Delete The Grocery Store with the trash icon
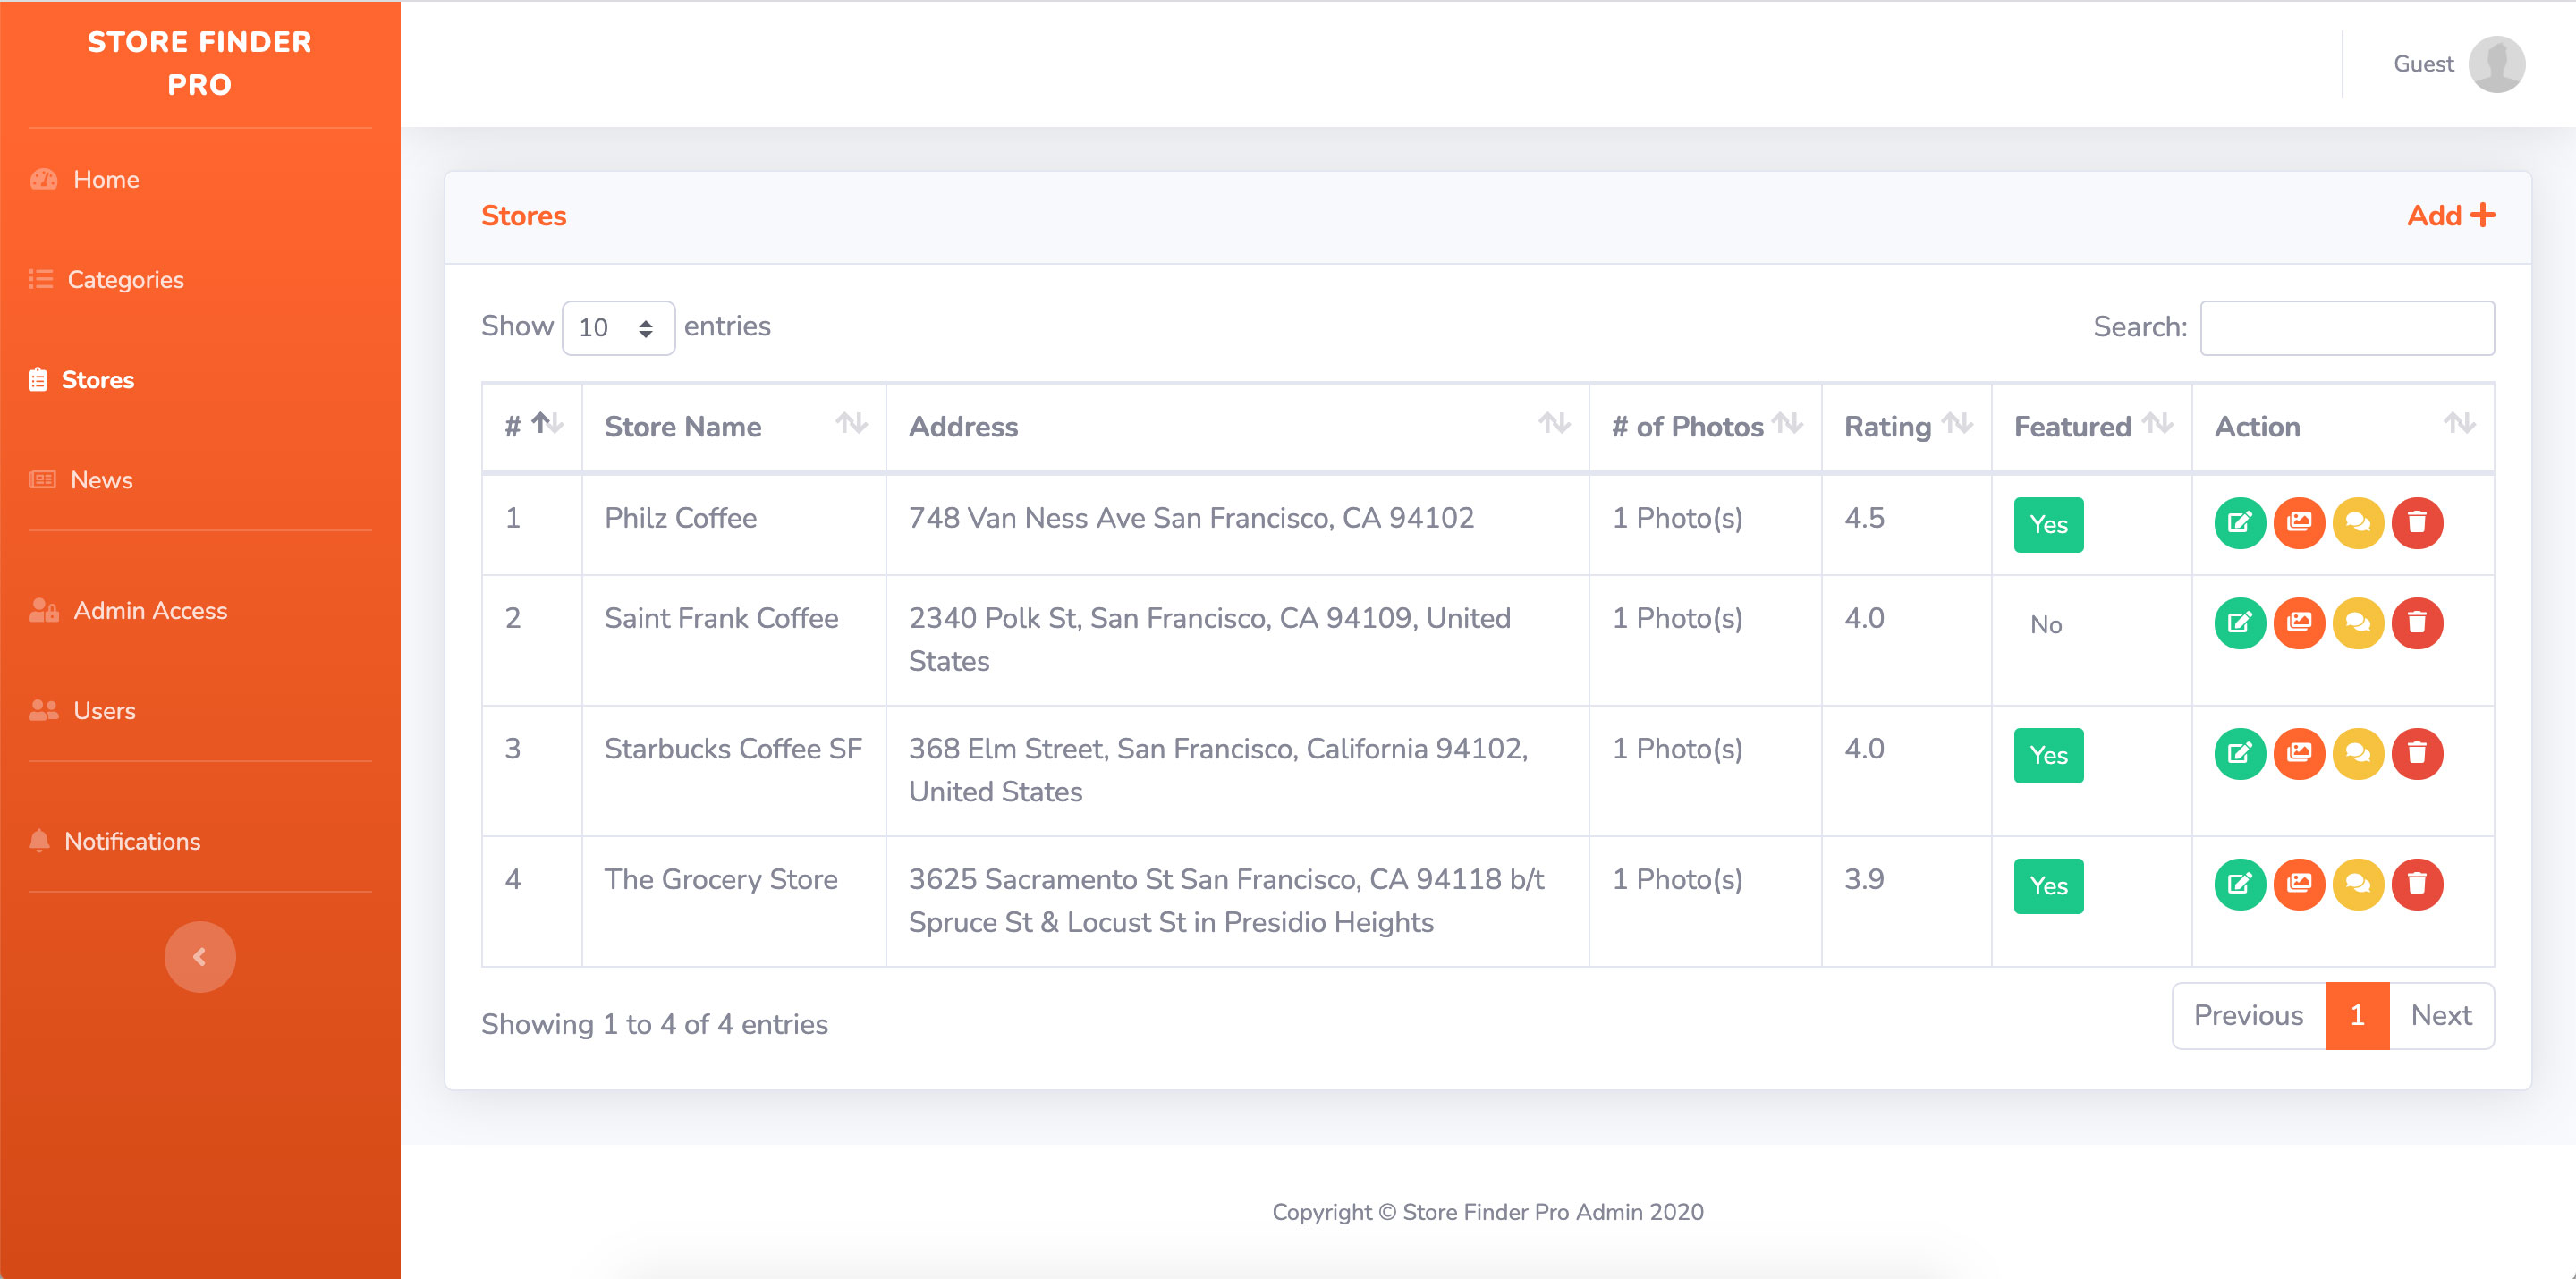The image size is (2576, 1279). (2416, 884)
